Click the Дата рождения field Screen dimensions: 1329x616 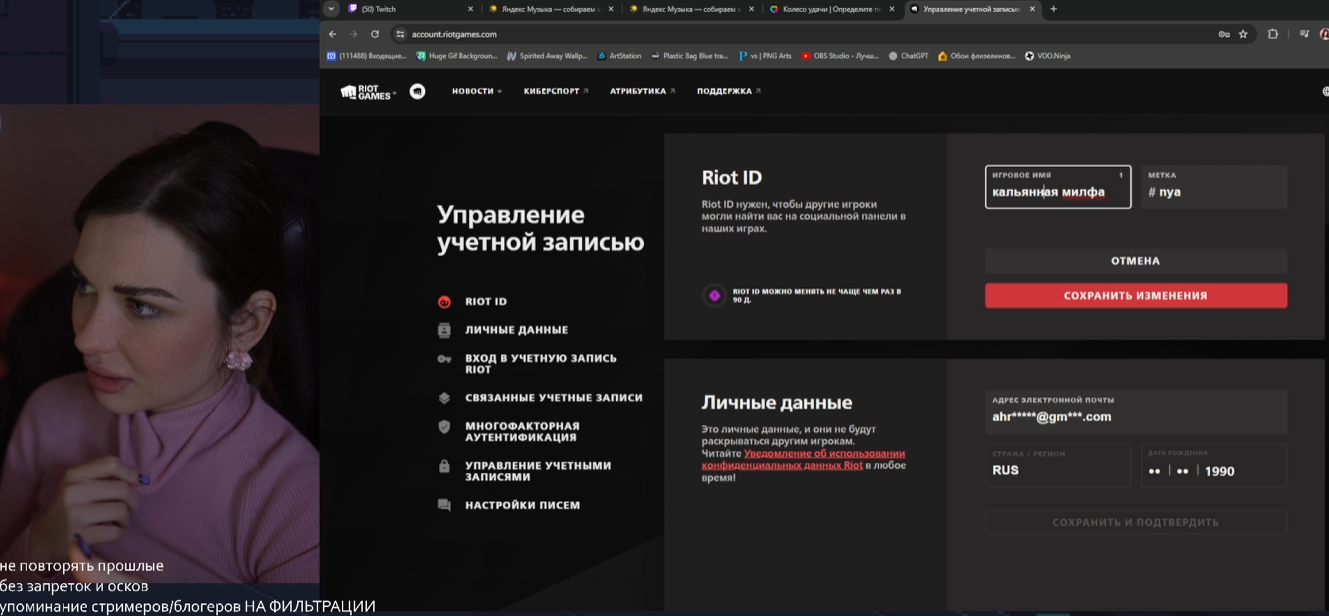point(1214,465)
